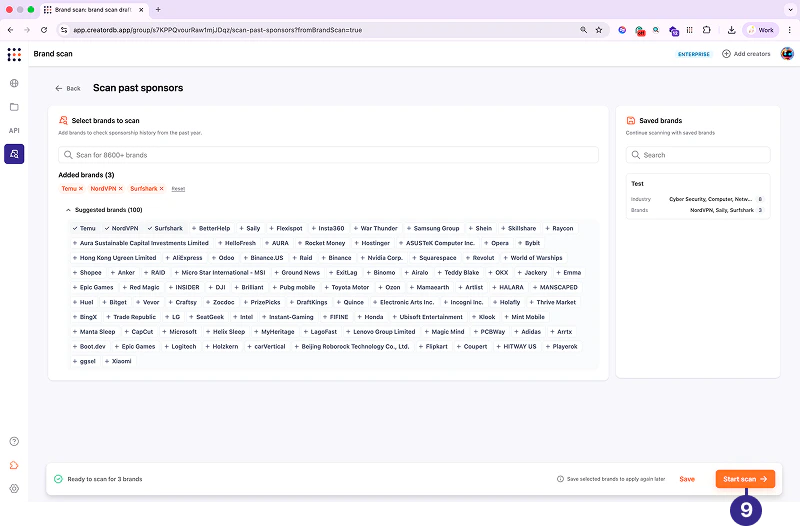Add Insta360 suggested brand
The width and height of the screenshot is (800, 526).
pyautogui.click(x=328, y=228)
